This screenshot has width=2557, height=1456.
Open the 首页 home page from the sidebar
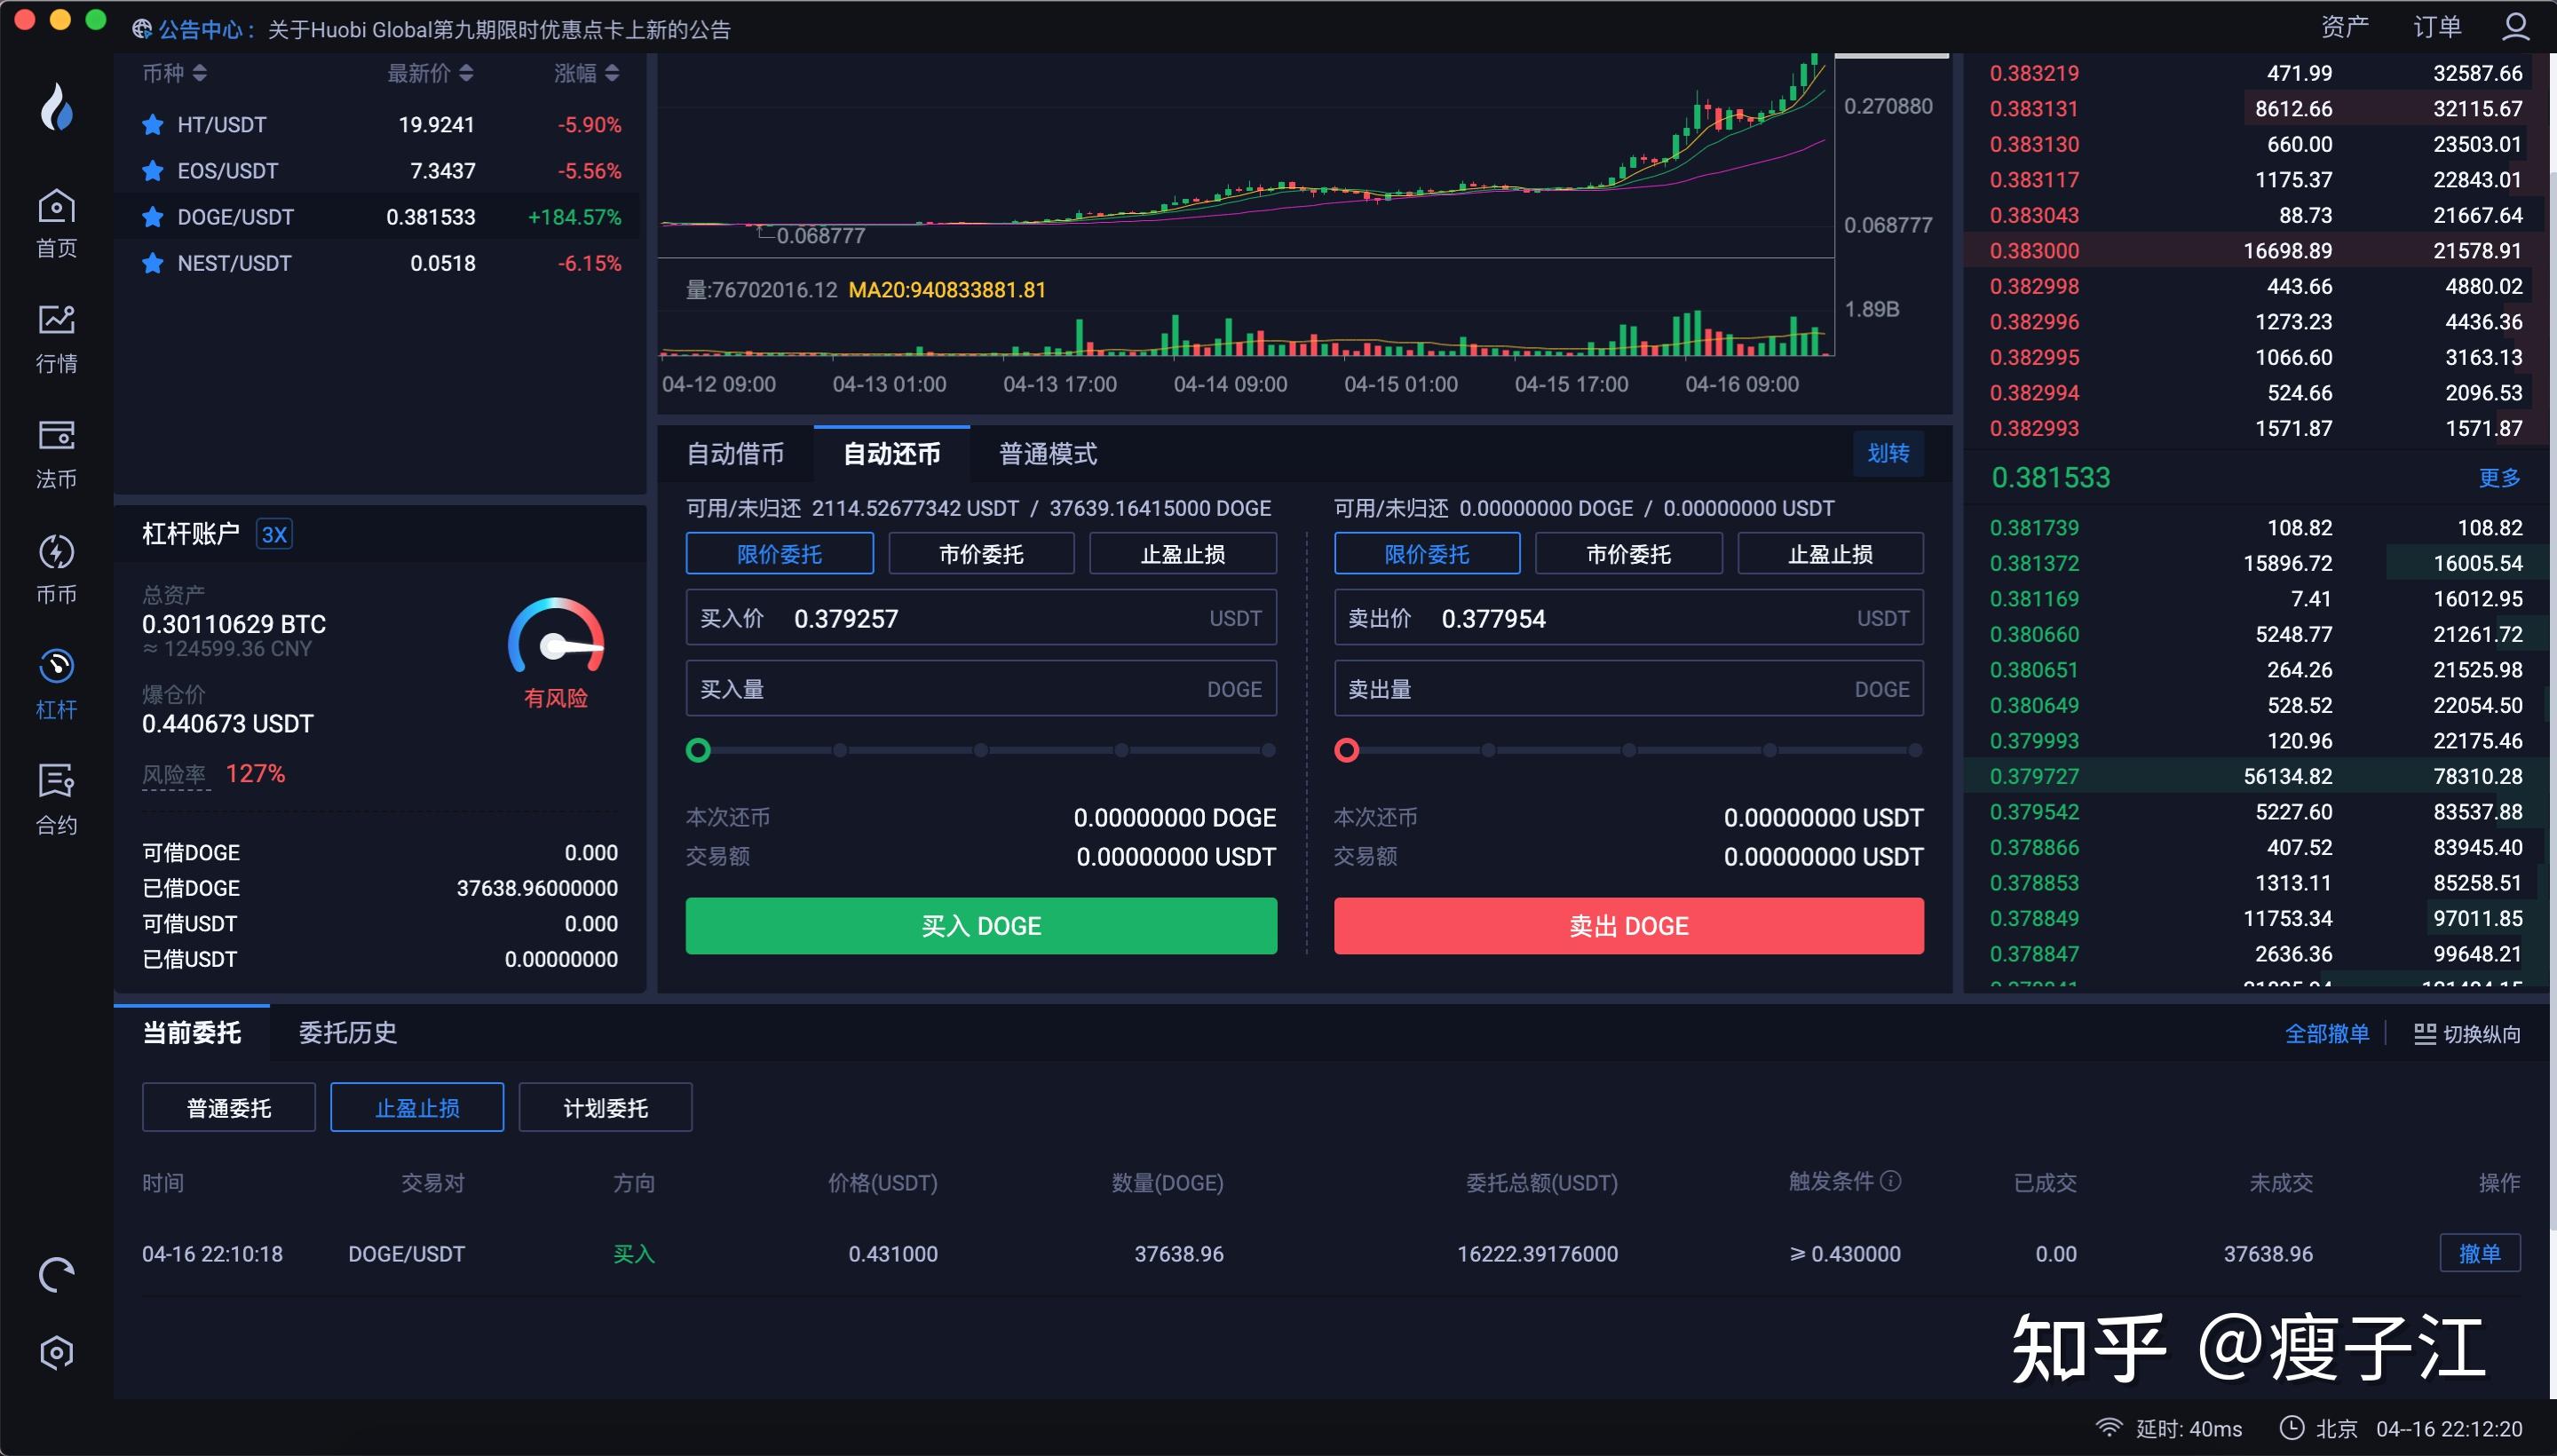(x=56, y=222)
